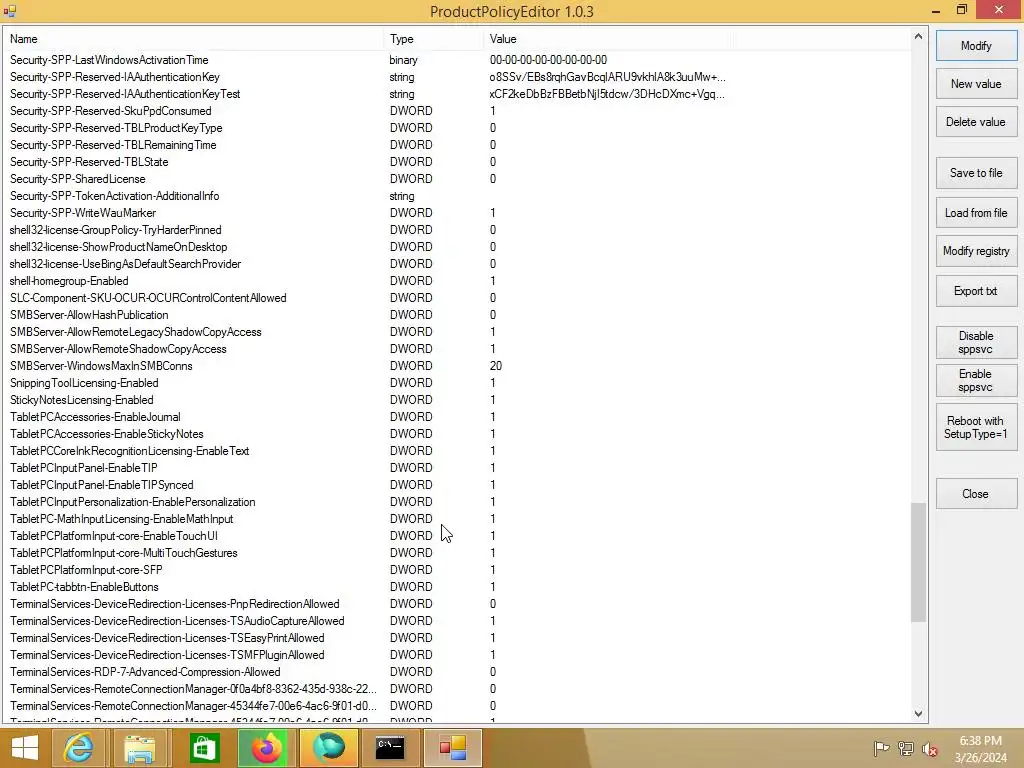
Task: Select TabletPC-MathInputLicensing-EnableMathInput row
Action: pyautogui.click(x=457, y=519)
